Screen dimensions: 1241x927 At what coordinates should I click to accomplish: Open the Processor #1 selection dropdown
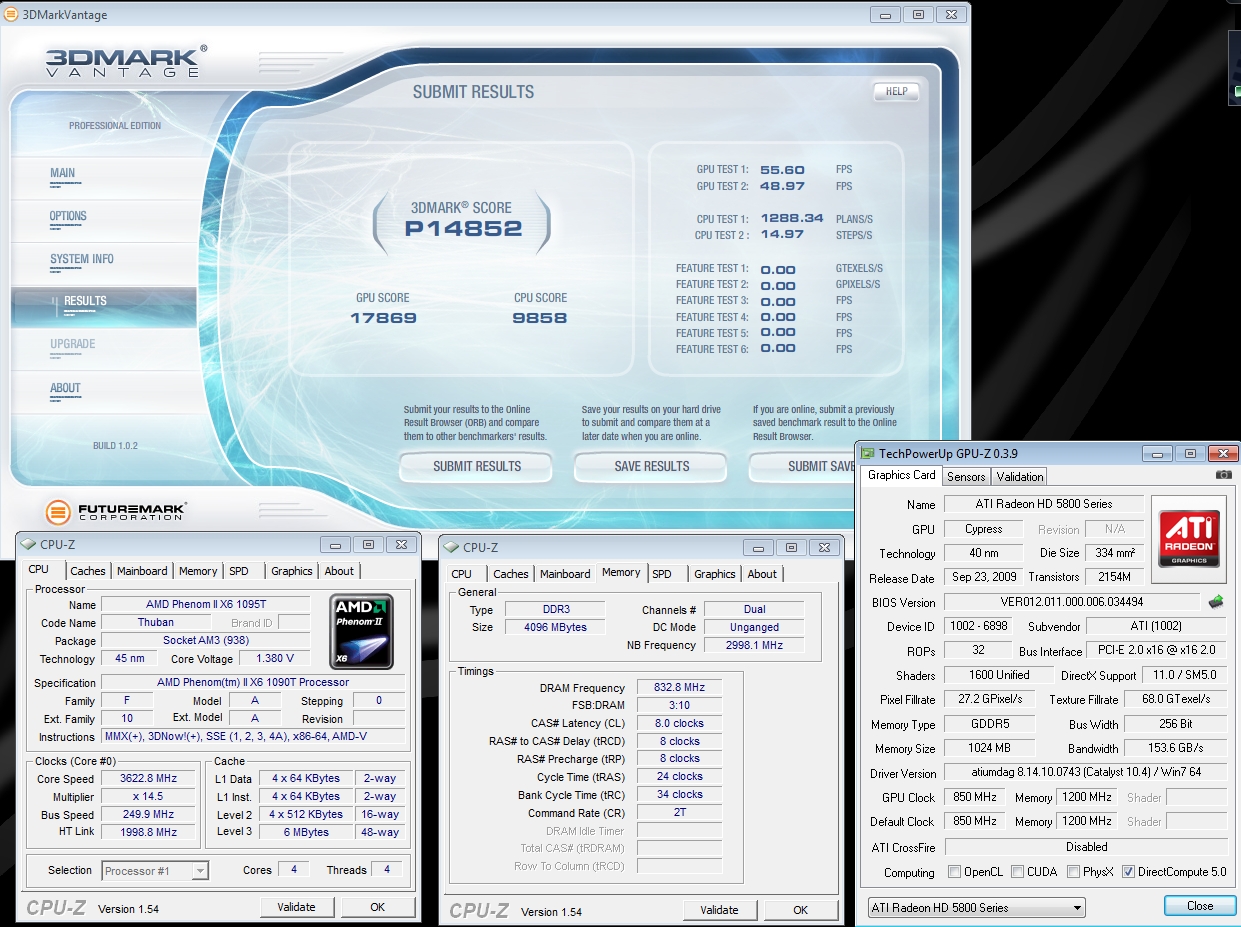(155, 871)
